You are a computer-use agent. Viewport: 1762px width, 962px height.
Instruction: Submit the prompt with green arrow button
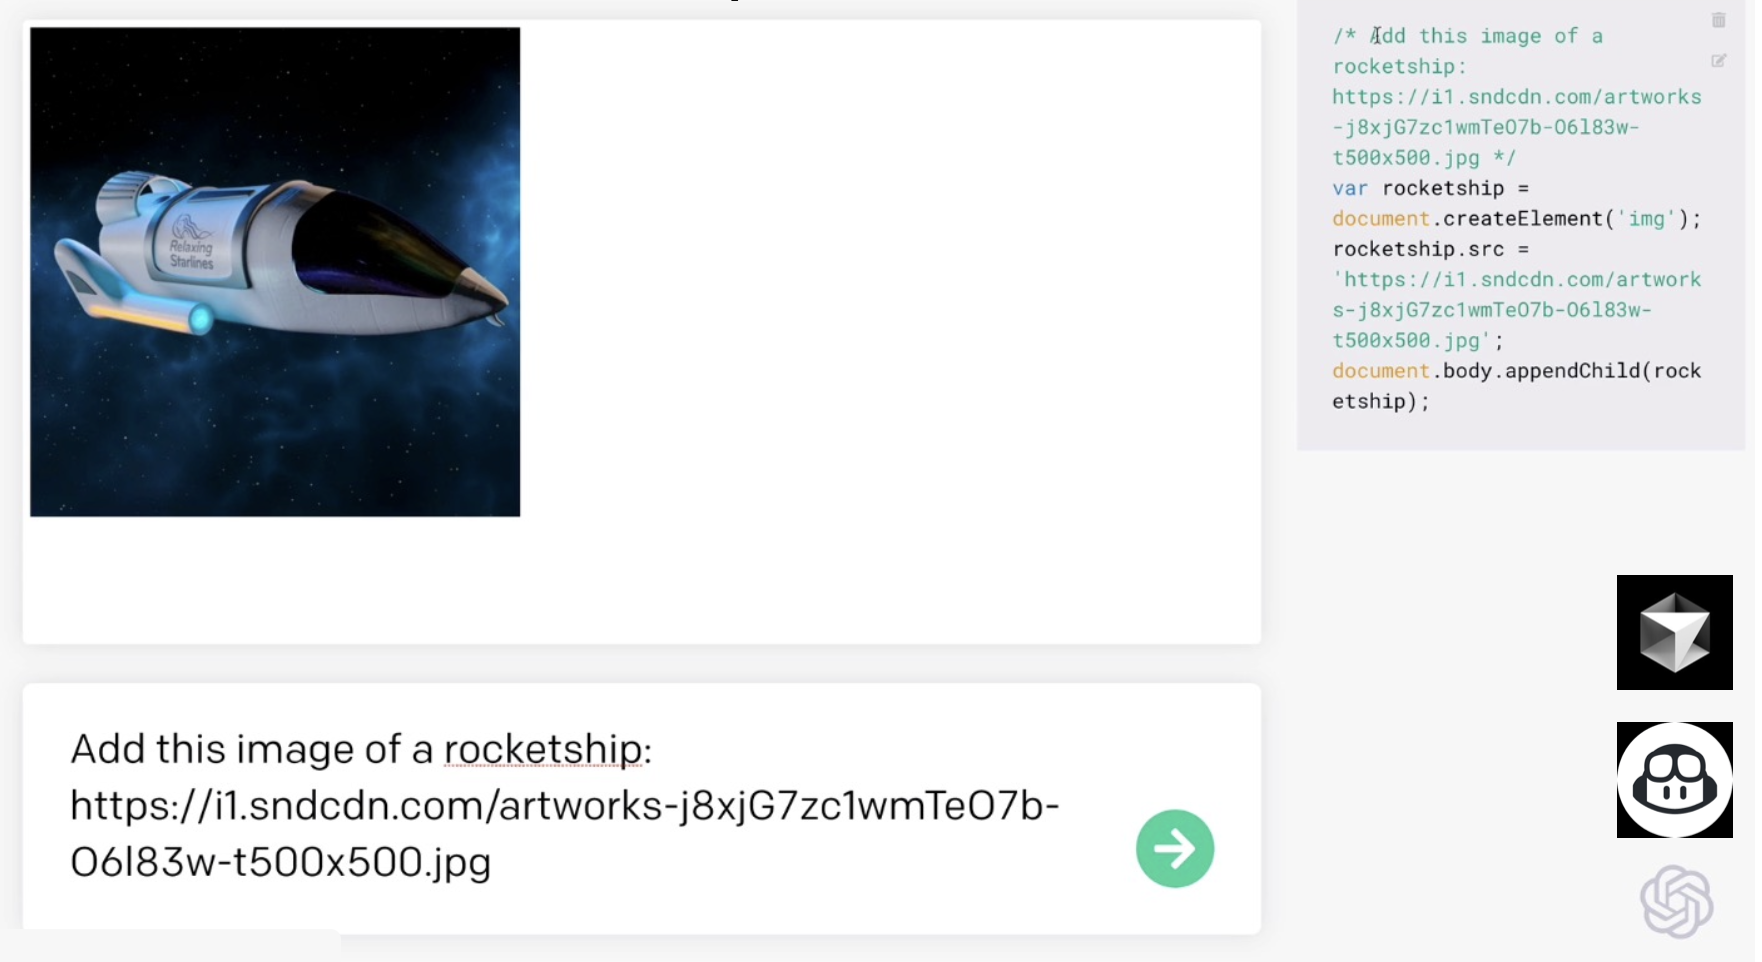(x=1175, y=848)
